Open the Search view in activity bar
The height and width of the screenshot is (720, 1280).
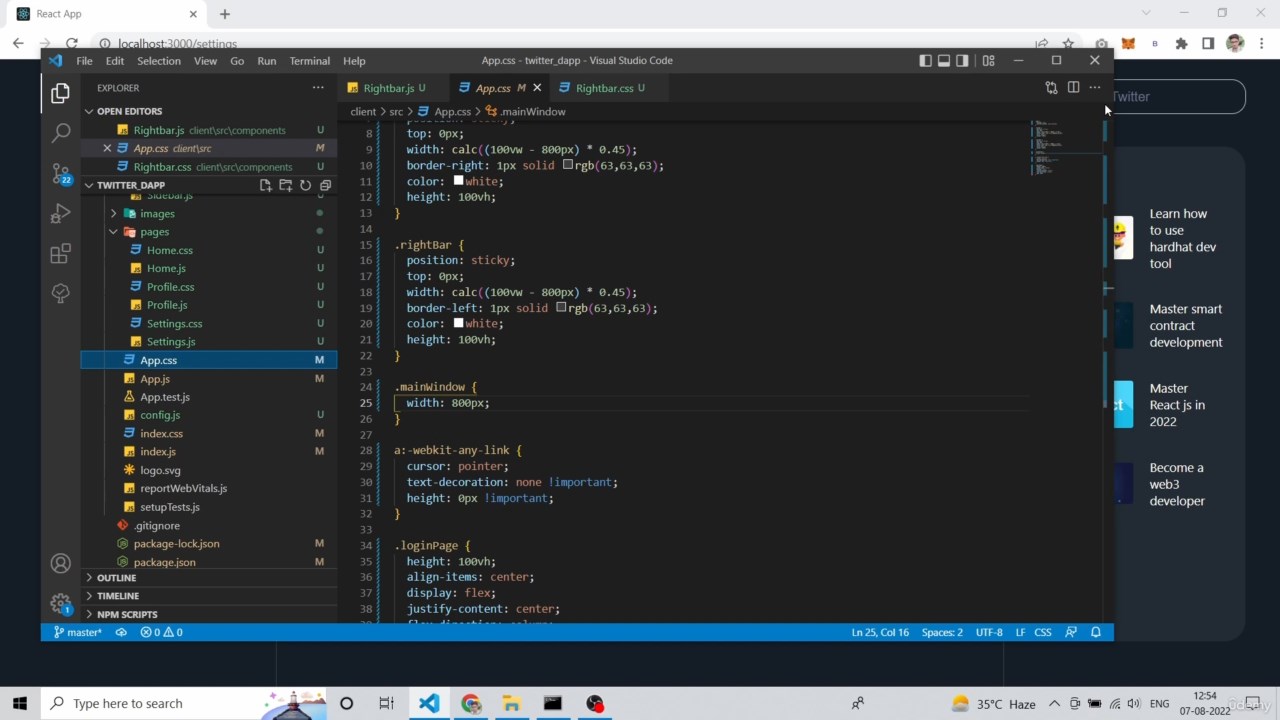pos(60,132)
